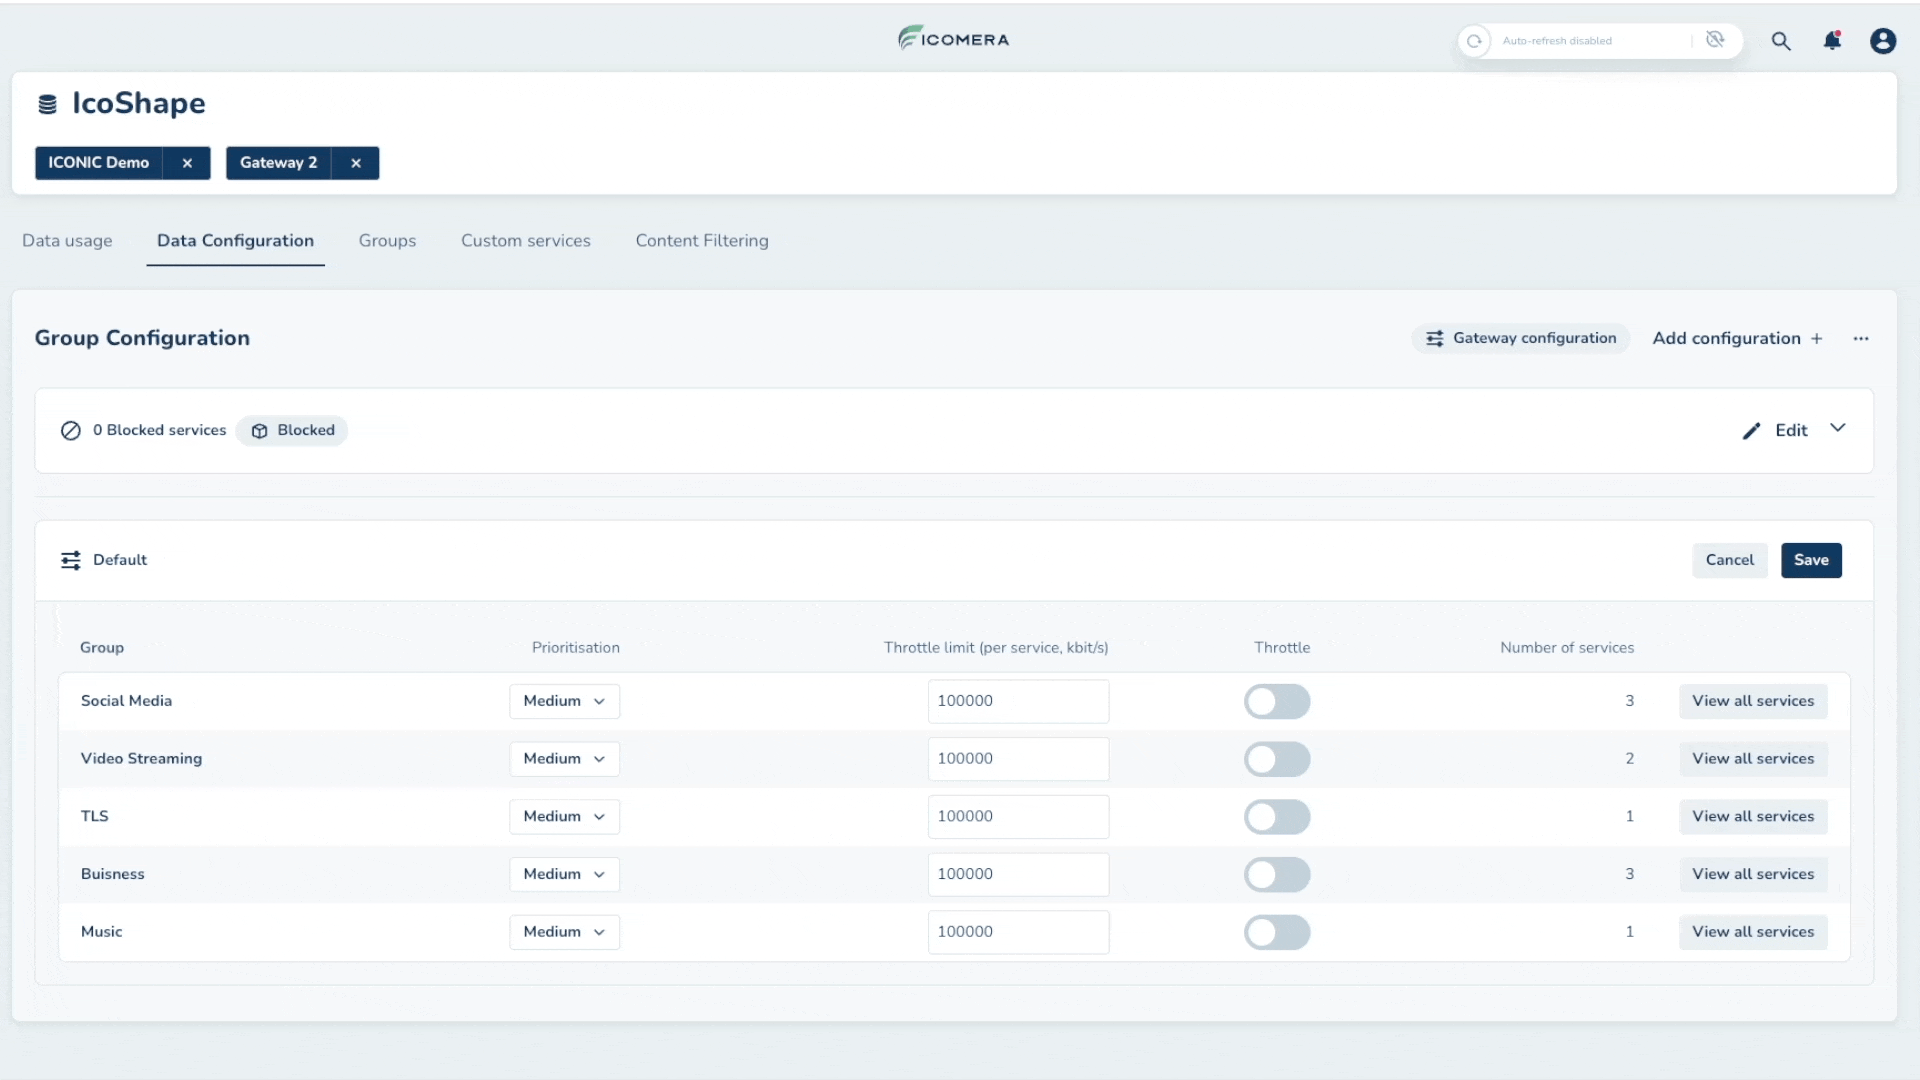Open the Content Filtering tab
This screenshot has width=1920, height=1080.
[702, 240]
